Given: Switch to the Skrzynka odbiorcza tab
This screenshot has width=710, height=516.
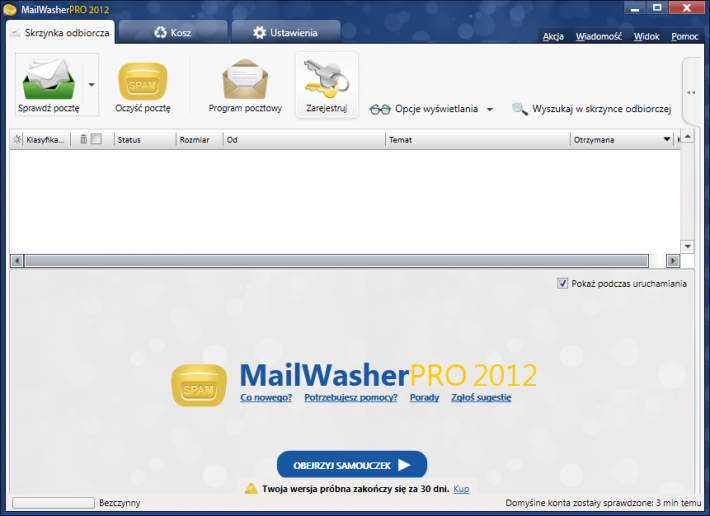Looking at the screenshot, I should [60, 33].
